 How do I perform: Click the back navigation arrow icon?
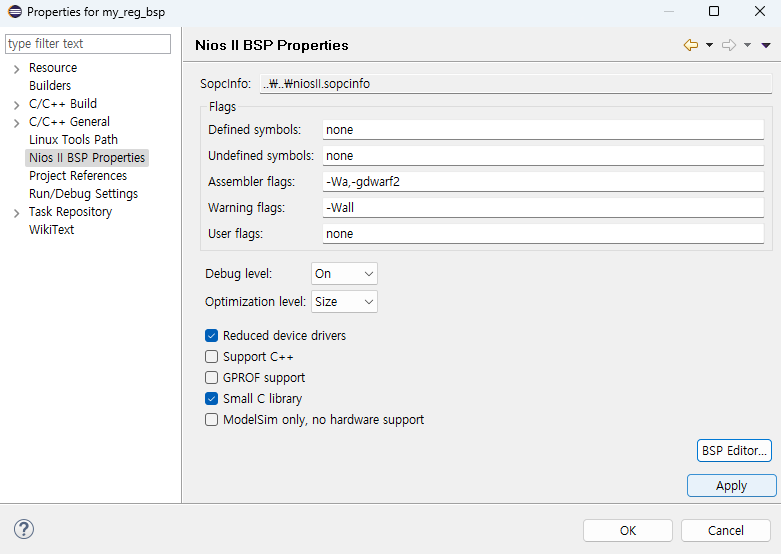[690, 45]
